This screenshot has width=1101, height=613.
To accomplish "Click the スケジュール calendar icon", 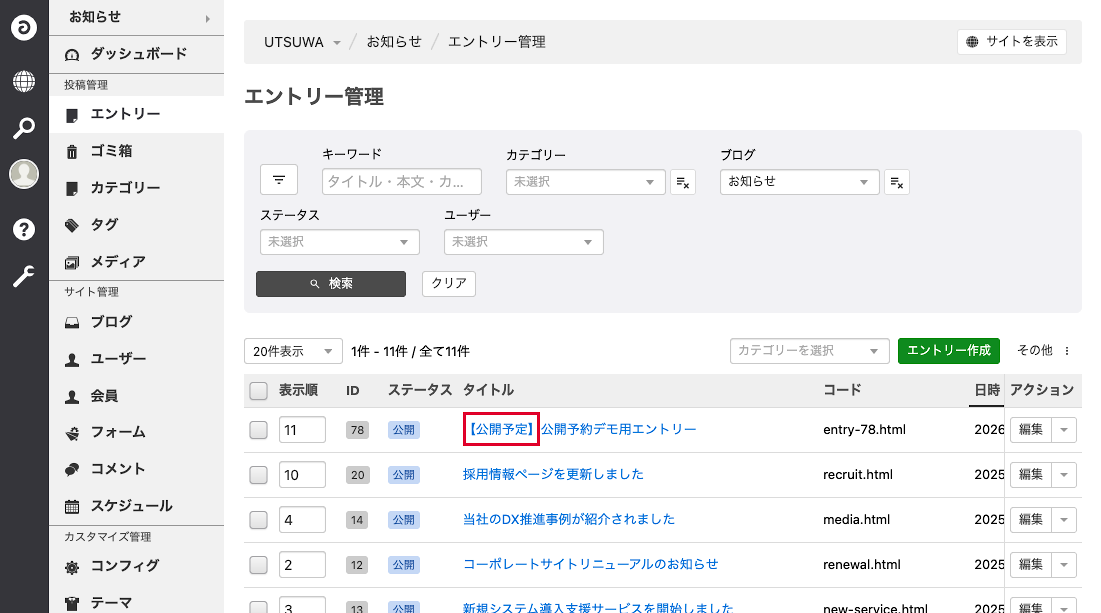I will [x=72, y=506].
